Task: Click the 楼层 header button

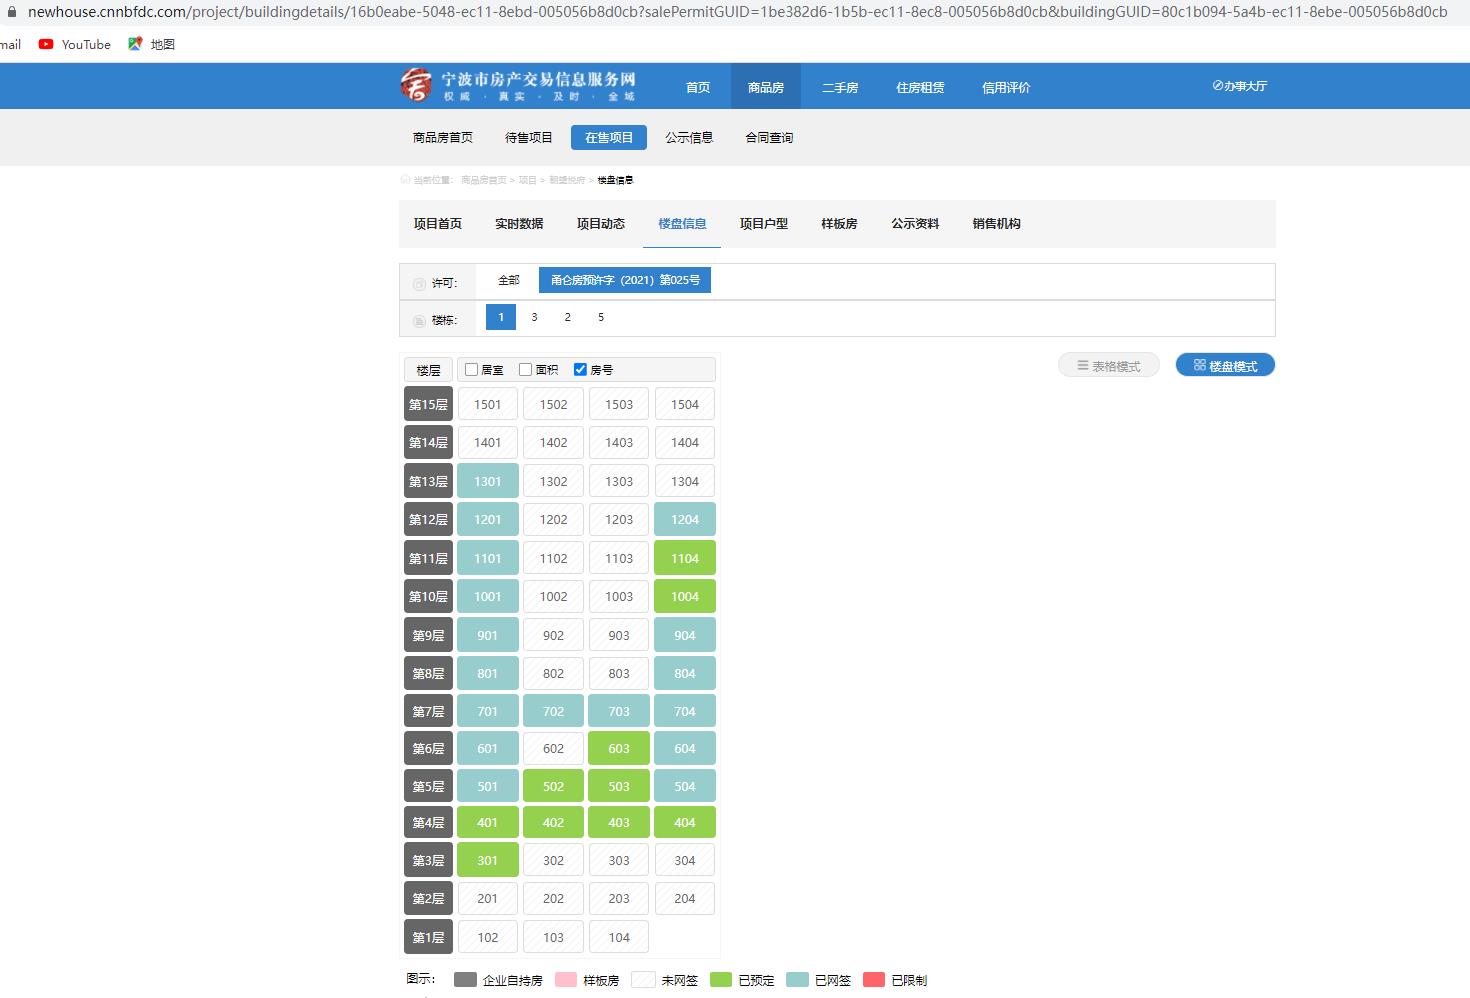Action: (x=428, y=370)
